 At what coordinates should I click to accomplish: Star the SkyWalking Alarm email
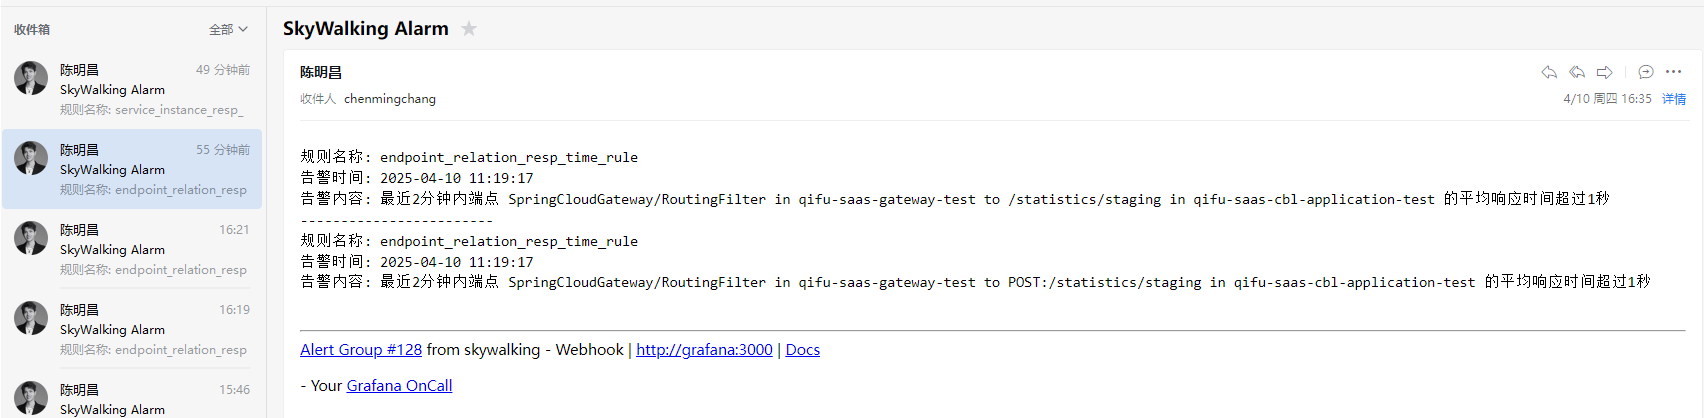tap(469, 29)
